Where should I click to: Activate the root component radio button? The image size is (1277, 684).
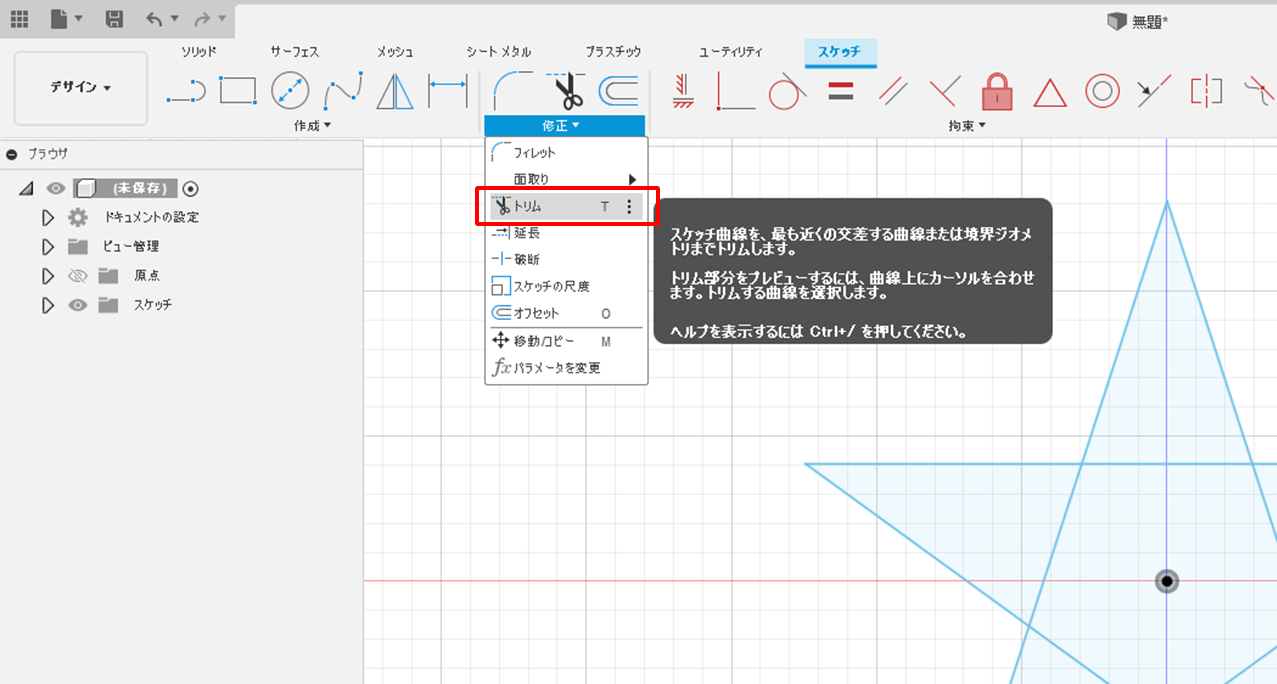[191, 188]
